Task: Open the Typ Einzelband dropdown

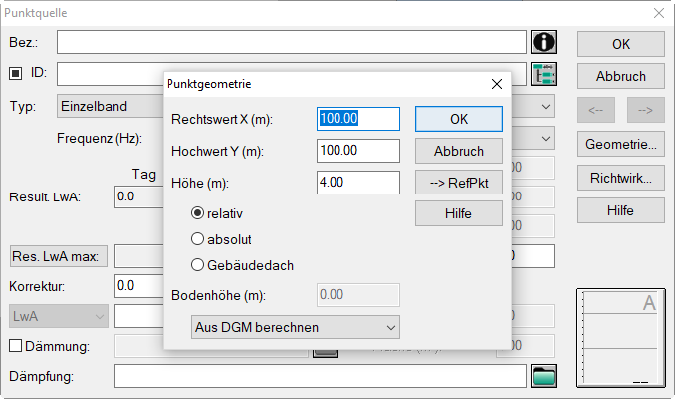Action: 110,106
